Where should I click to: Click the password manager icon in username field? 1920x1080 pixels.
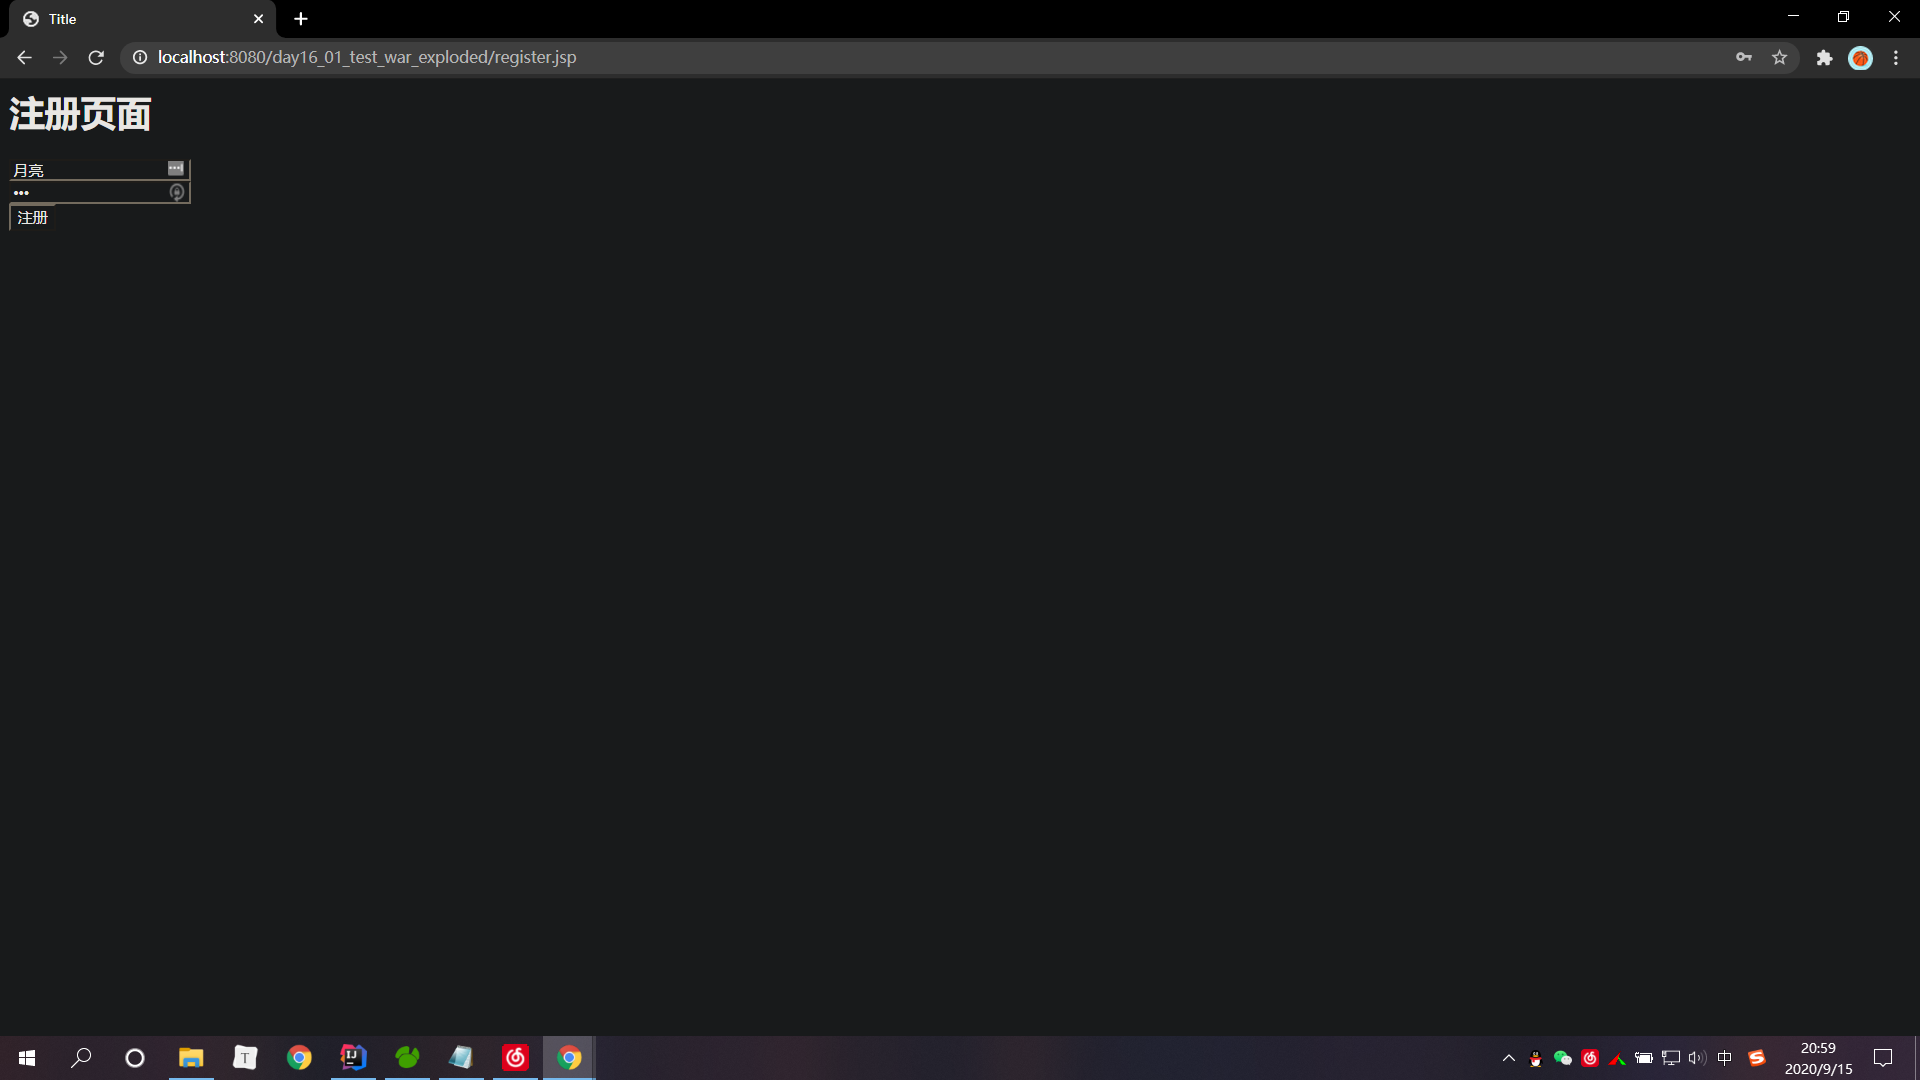176,168
